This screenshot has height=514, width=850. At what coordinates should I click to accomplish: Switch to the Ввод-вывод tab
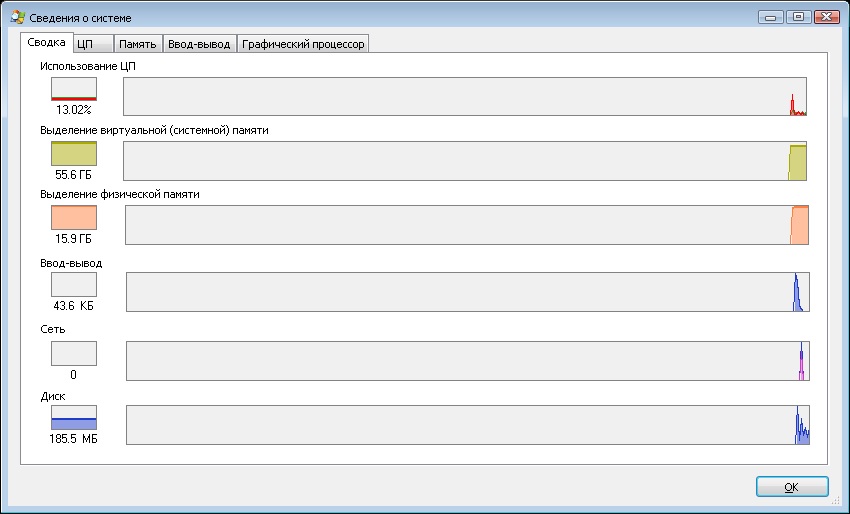pos(199,44)
